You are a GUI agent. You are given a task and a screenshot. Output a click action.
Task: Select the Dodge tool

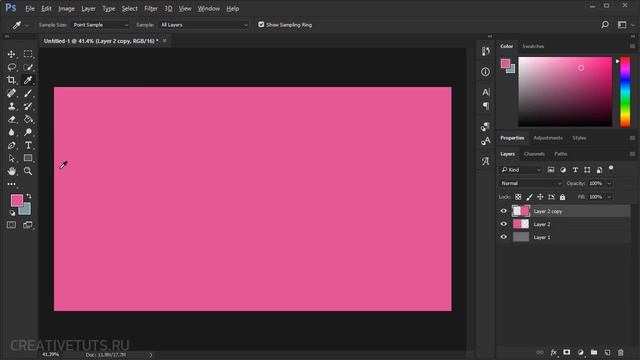[x=28, y=132]
